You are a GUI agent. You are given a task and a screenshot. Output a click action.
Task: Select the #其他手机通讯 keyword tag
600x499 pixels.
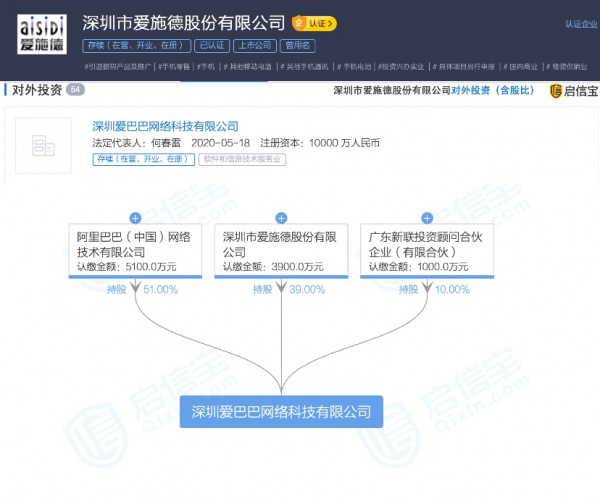(x=304, y=67)
